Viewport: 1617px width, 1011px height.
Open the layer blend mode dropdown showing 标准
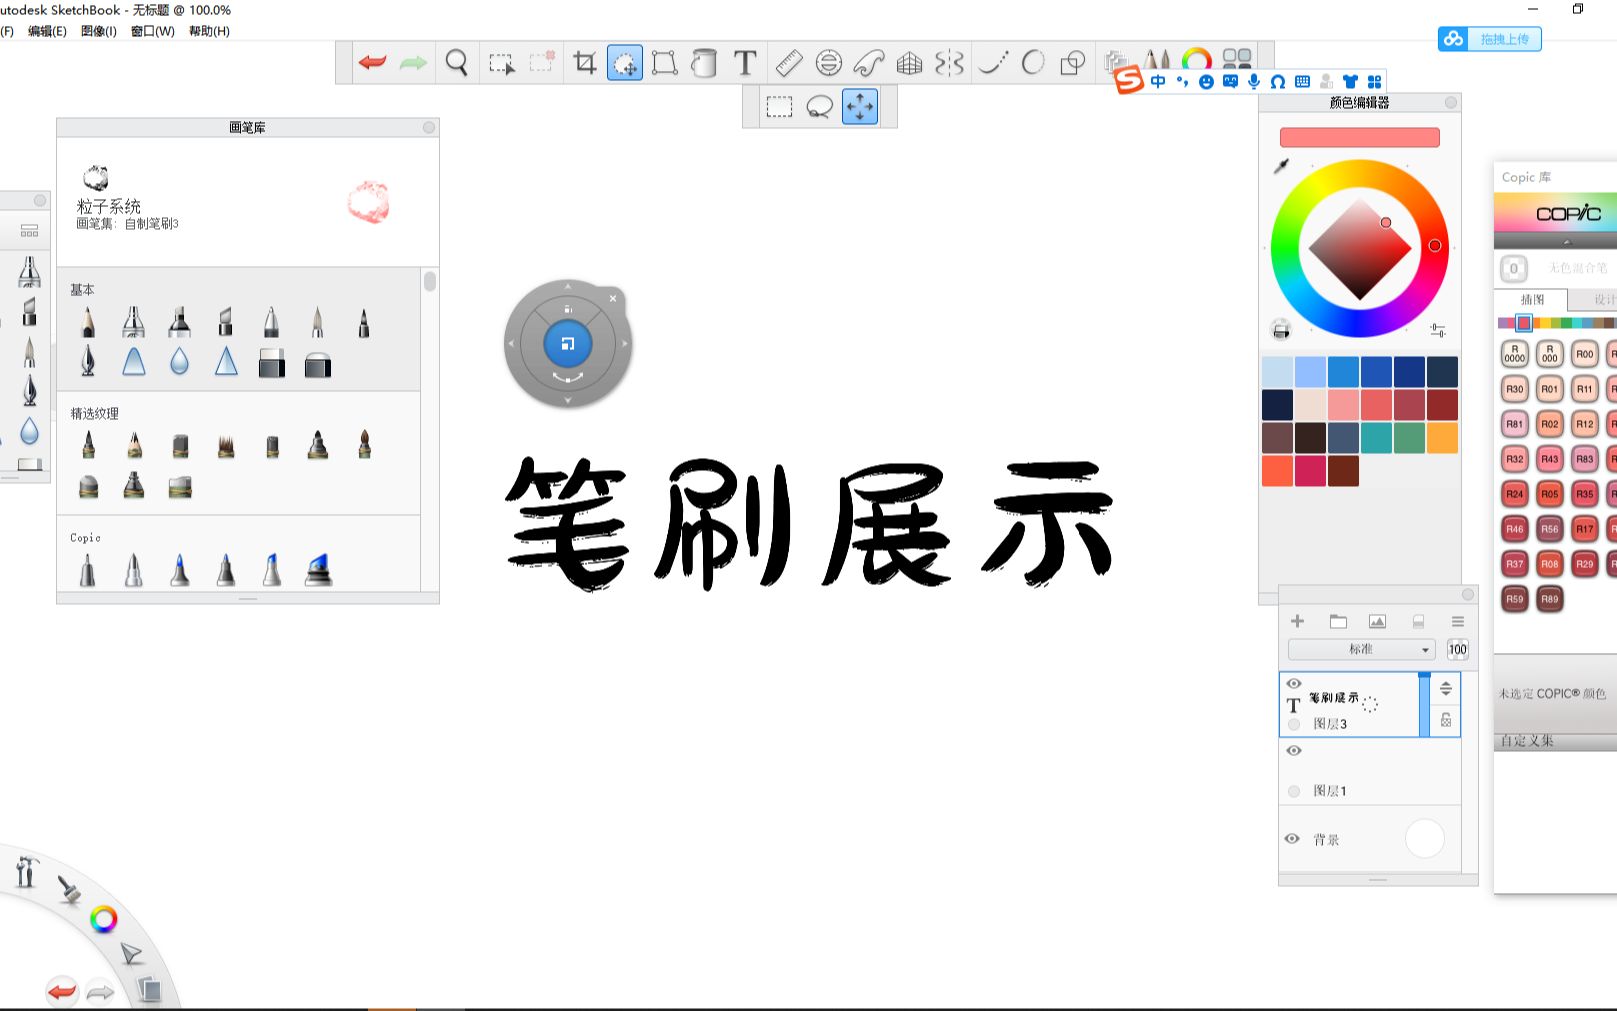click(x=1362, y=649)
